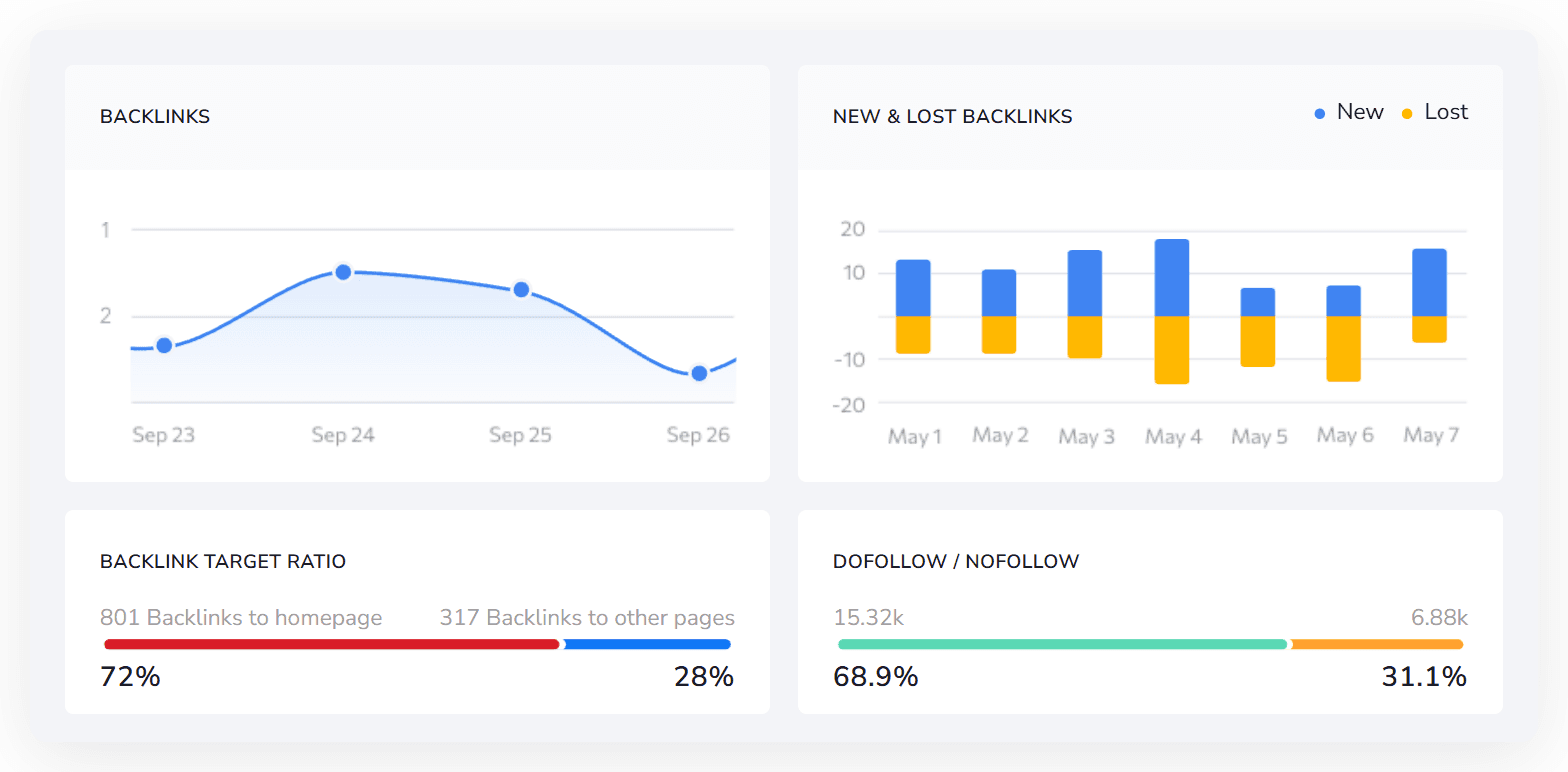Image resolution: width=1568 pixels, height=772 pixels.
Task: Click the BACKLINKS panel title
Action: click(x=155, y=117)
